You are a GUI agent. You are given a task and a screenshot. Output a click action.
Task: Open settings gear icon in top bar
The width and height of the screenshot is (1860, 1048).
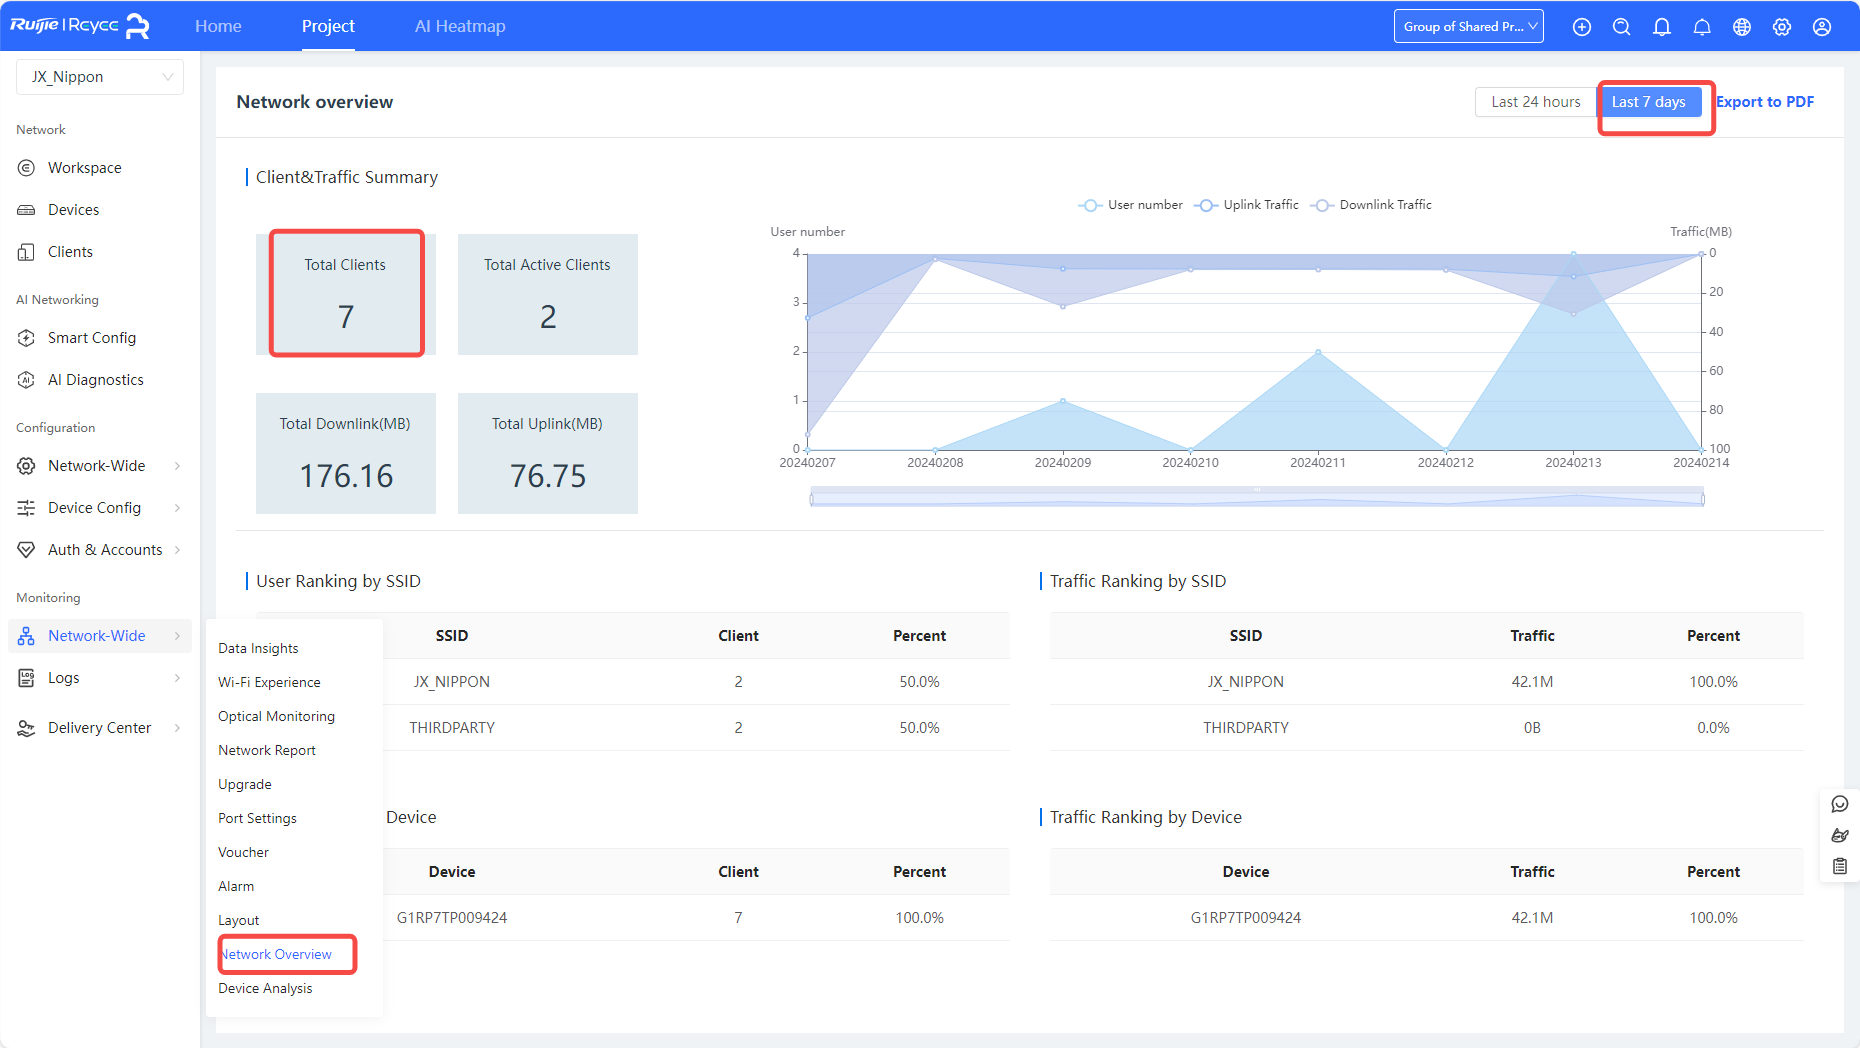[x=1781, y=27]
